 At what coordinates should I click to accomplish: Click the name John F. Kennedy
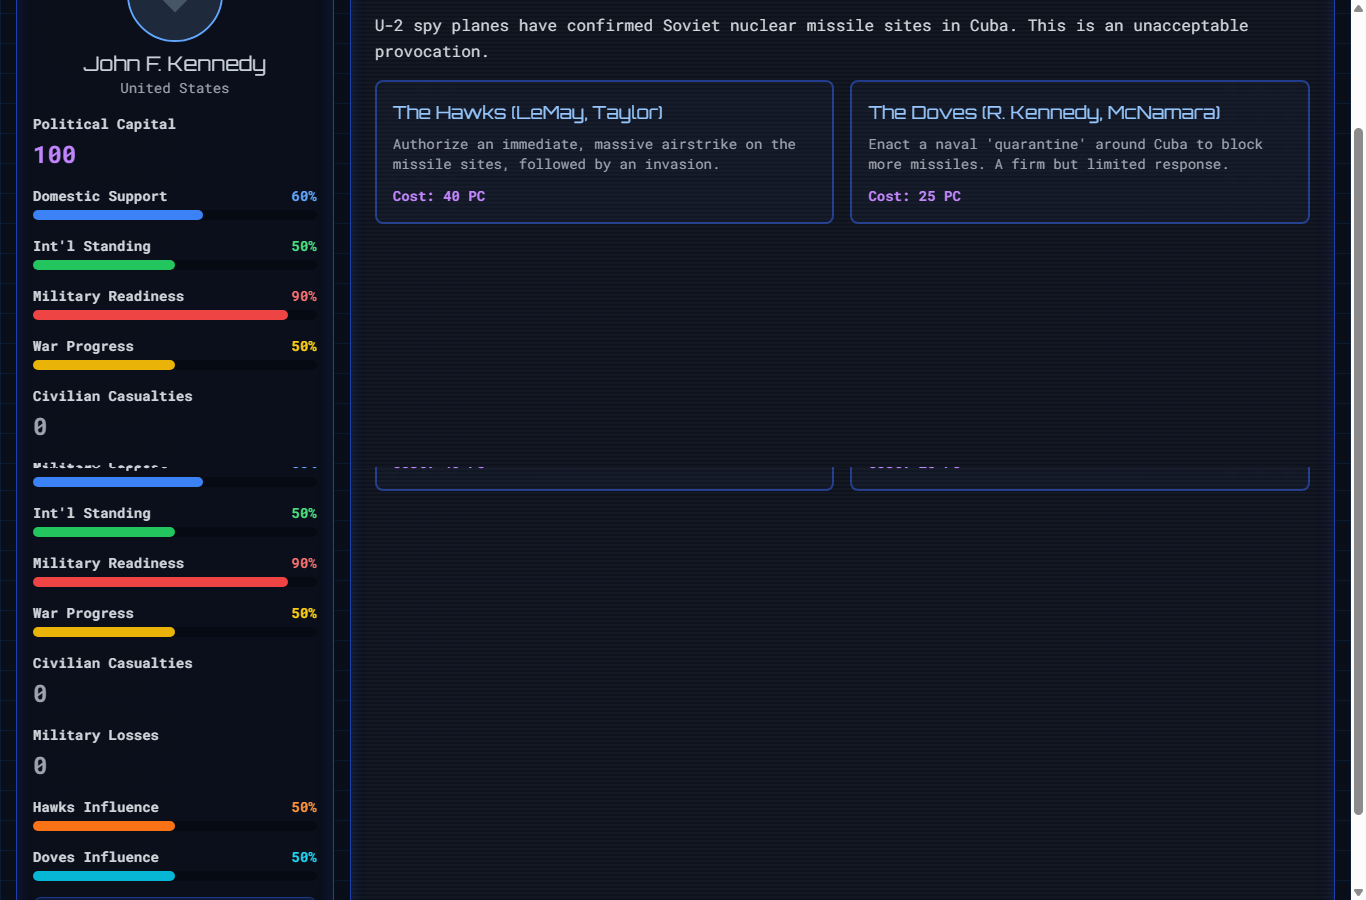(175, 64)
